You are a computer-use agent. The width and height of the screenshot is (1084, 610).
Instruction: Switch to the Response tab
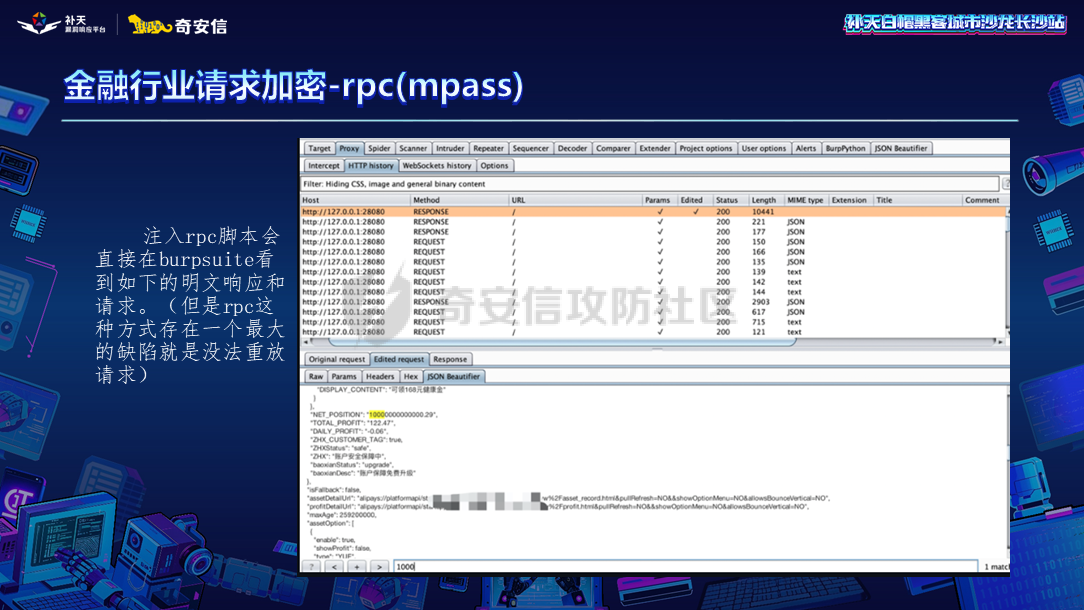pos(449,359)
